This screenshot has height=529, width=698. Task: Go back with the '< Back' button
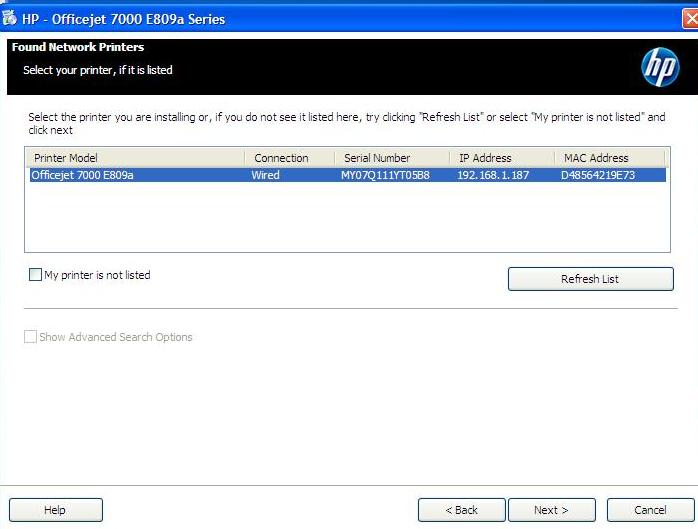pos(462,510)
